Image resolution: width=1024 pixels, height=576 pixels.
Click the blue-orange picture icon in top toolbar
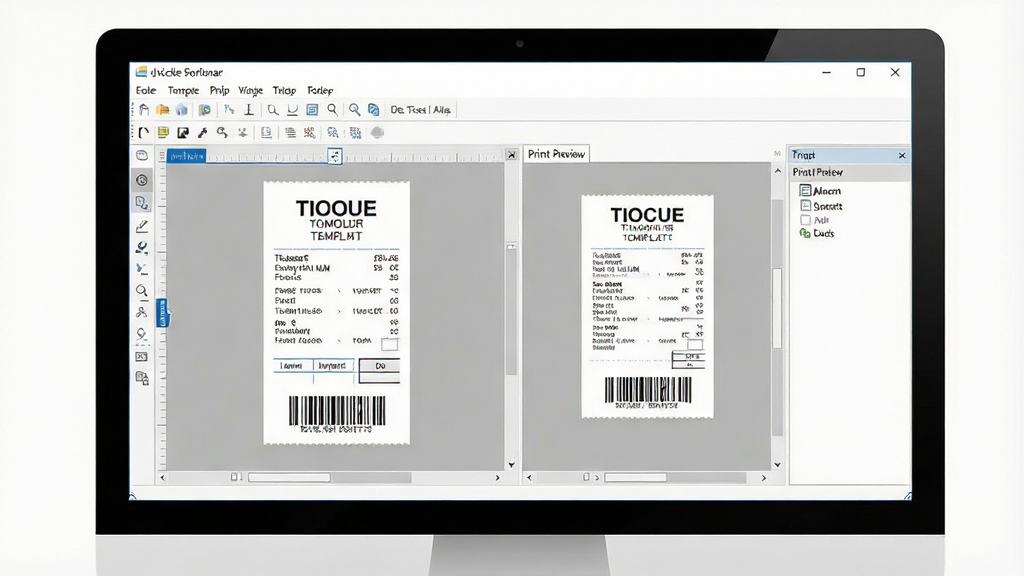204,110
